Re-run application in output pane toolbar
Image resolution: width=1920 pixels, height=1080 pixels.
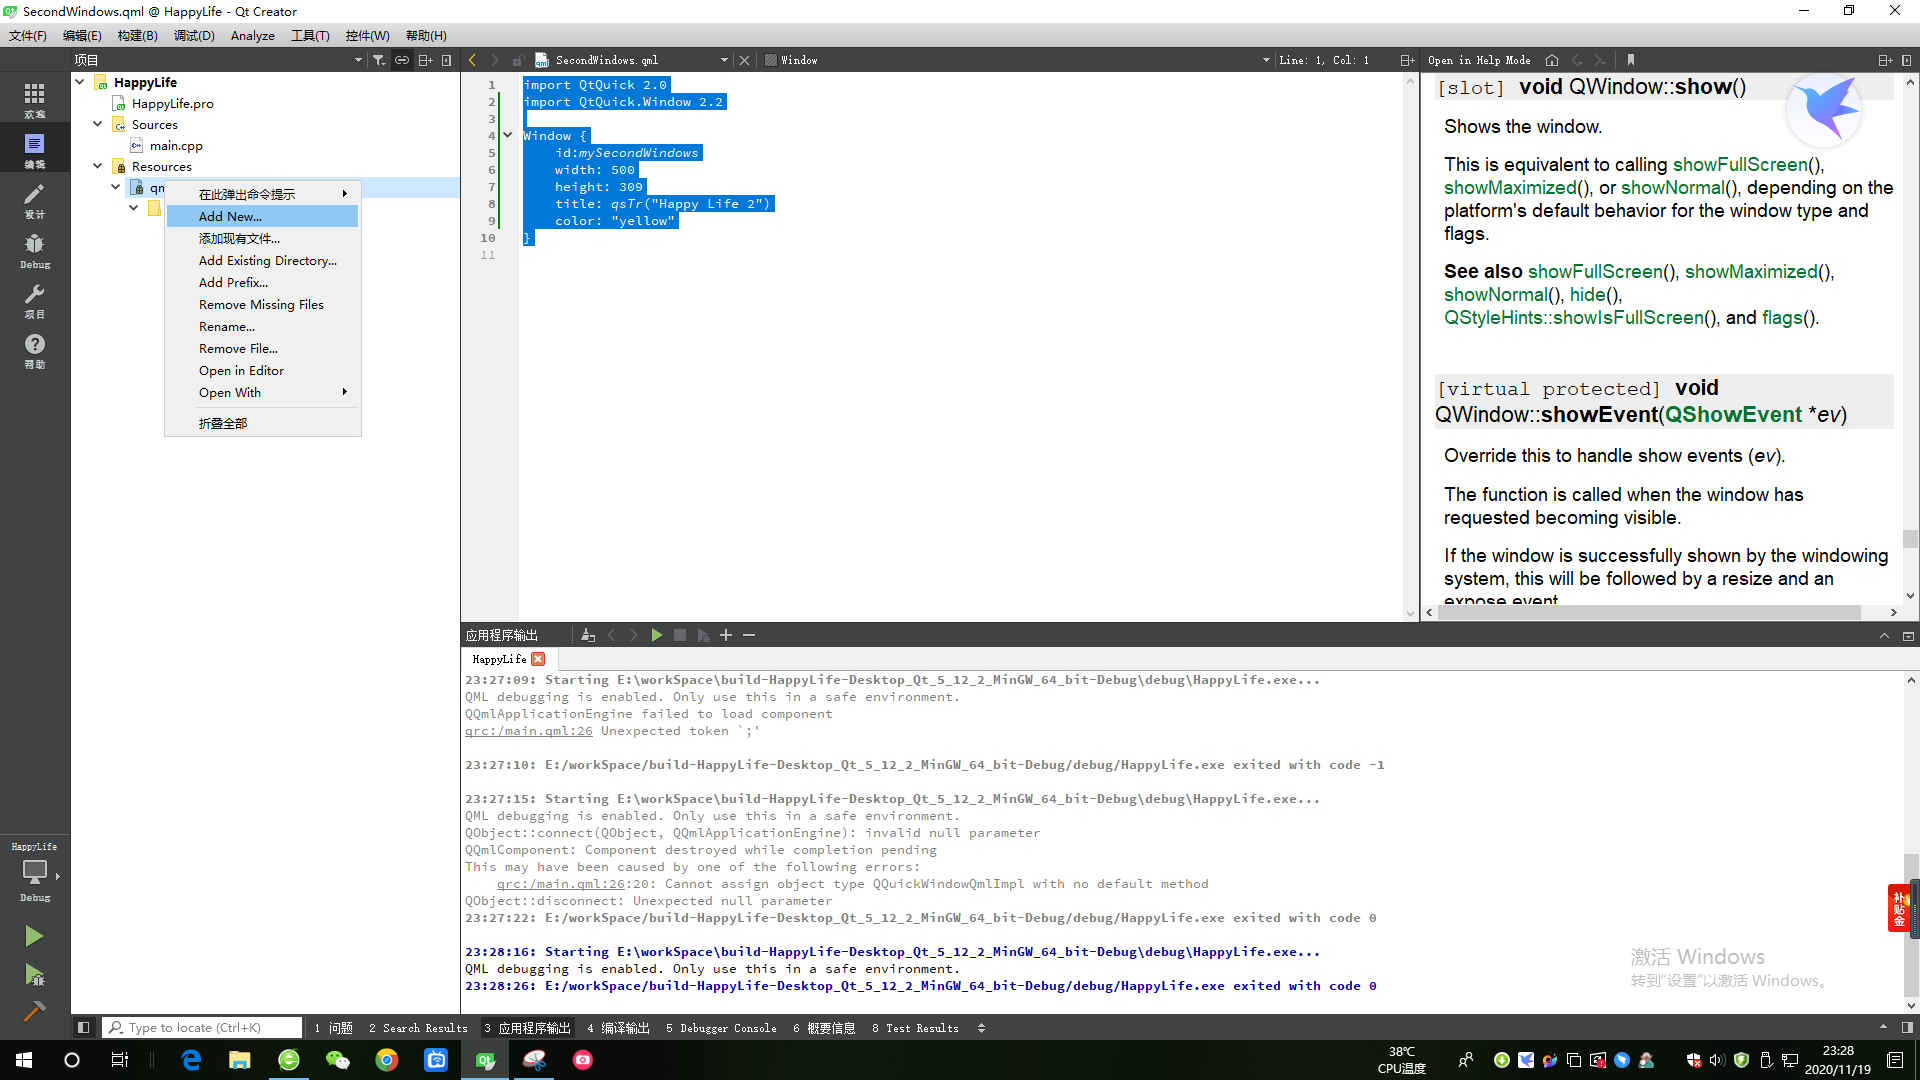click(x=657, y=635)
